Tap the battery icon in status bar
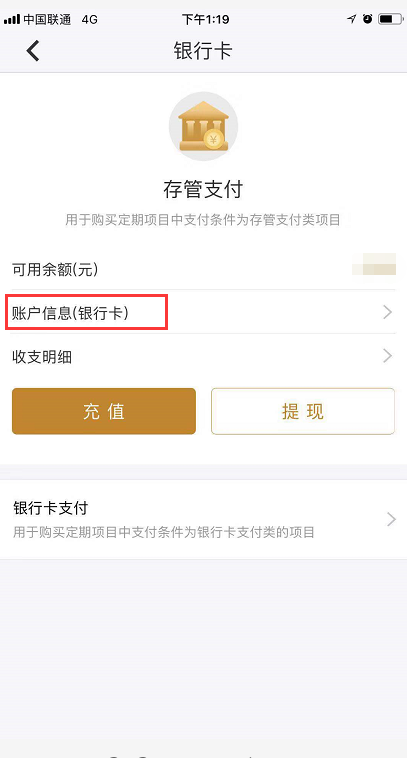 (x=391, y=19)
